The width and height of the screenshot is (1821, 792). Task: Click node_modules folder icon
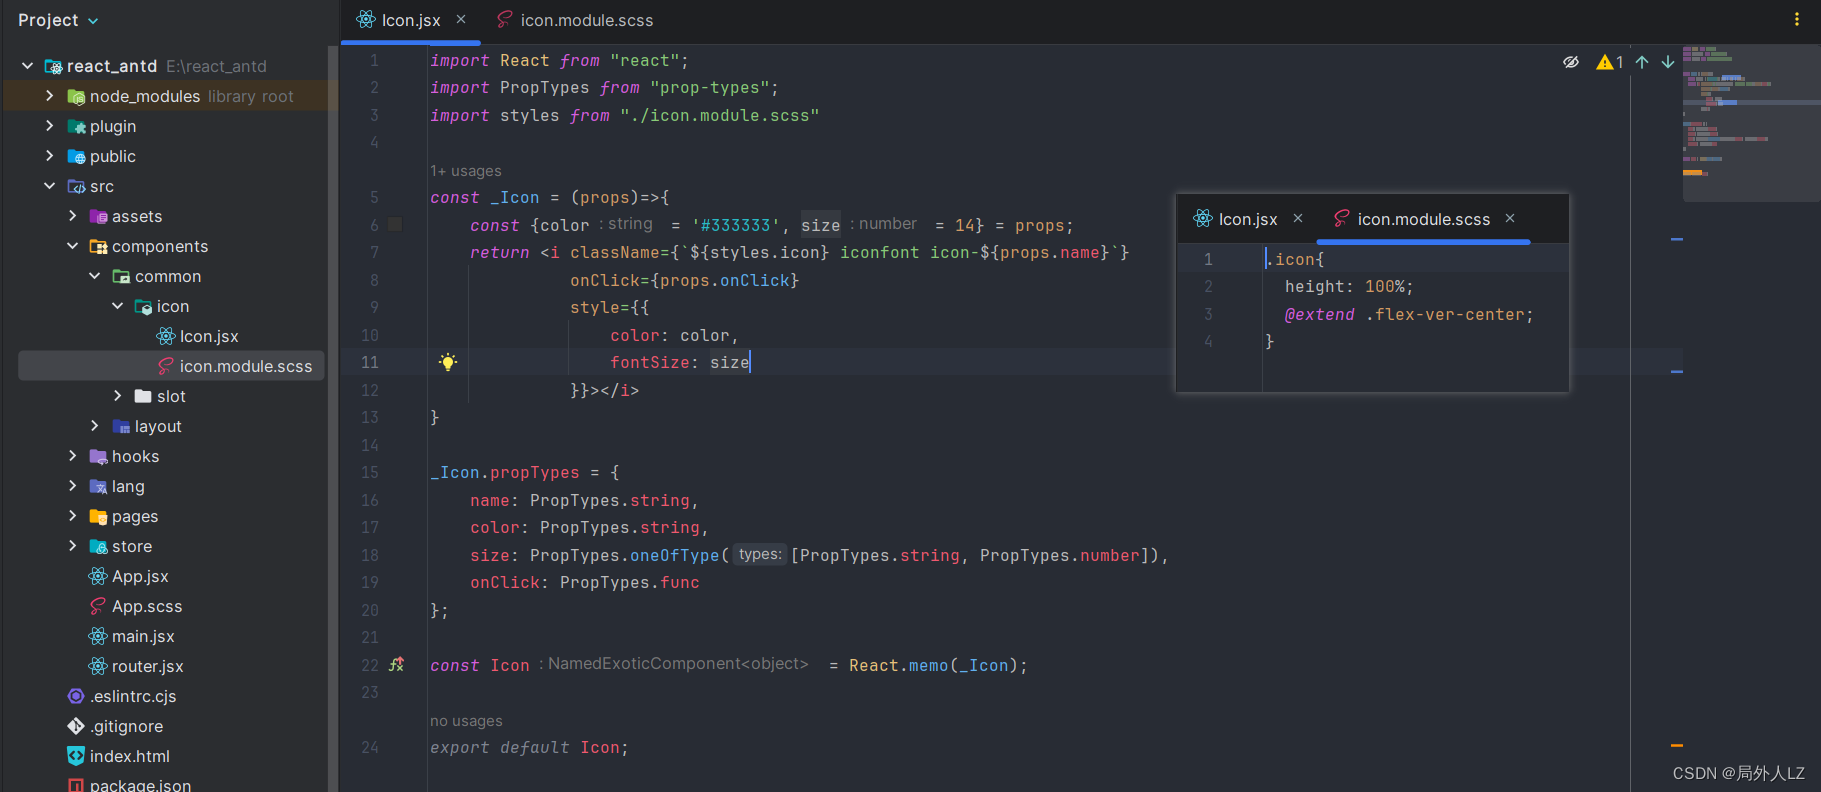click(76, 97)
